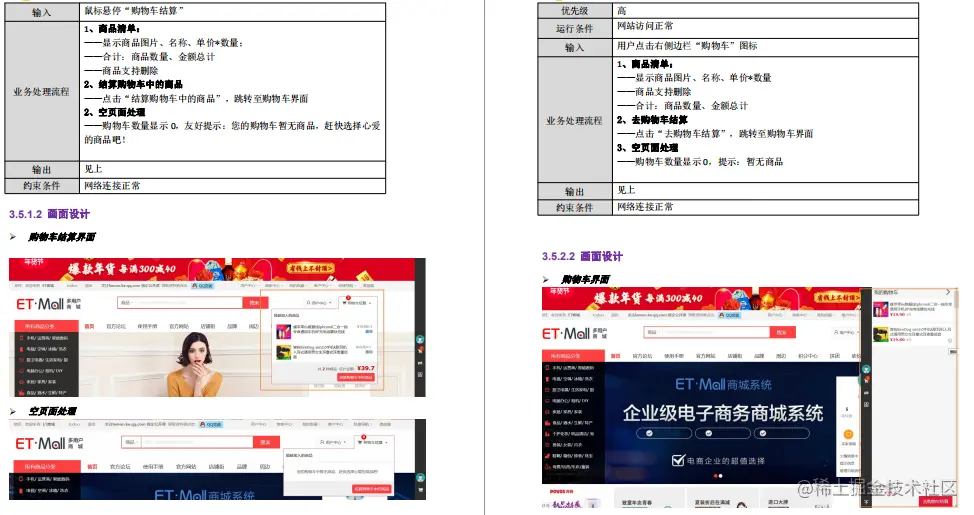Open first product thumbnail in 我的购物车 side panel
This screenshot has width=974, height=515.
(880, 309)
